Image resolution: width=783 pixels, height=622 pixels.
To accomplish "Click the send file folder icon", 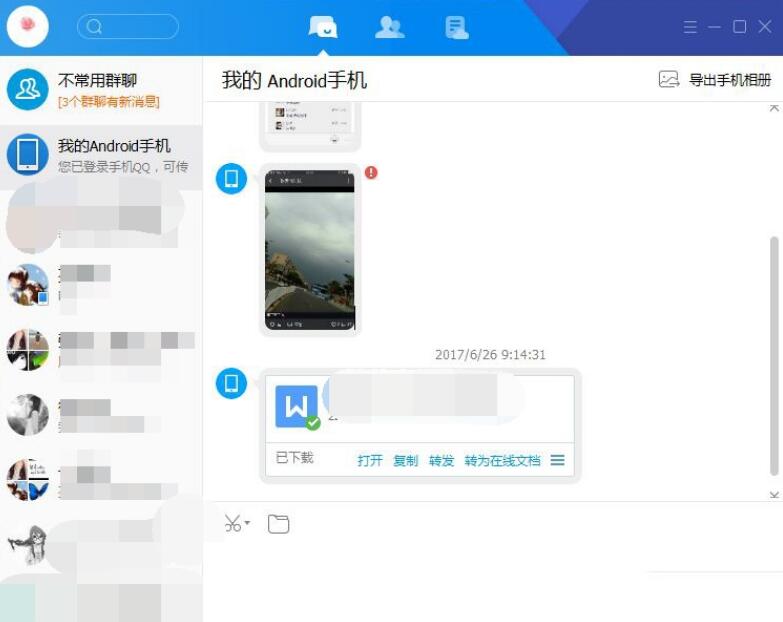I will (x=278, y=524).
